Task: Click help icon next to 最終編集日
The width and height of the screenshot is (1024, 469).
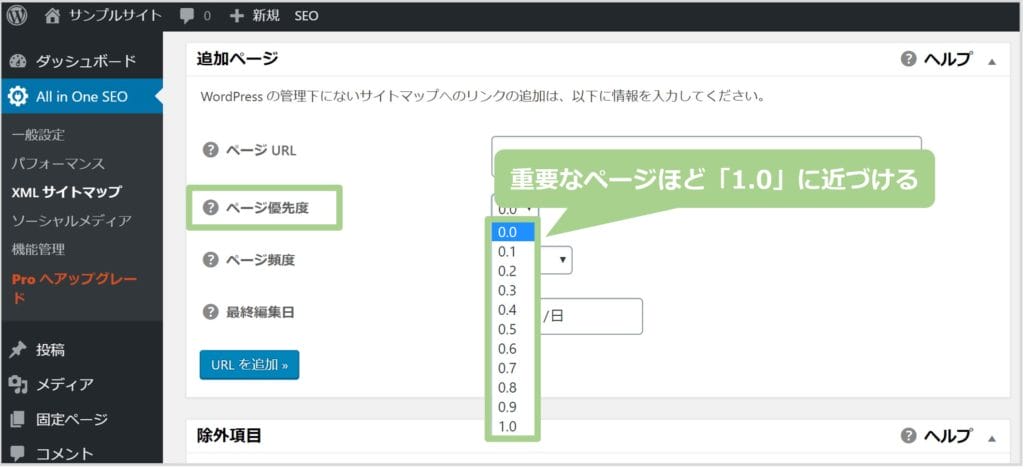Action: point(210,312)
